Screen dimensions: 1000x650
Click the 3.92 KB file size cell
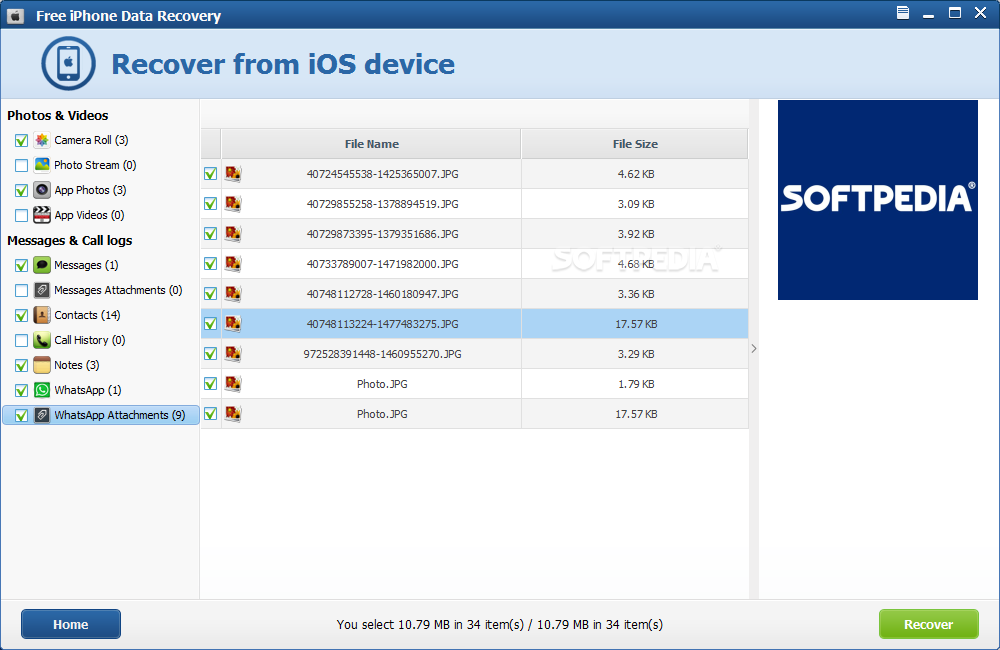[x=635, y=233]
